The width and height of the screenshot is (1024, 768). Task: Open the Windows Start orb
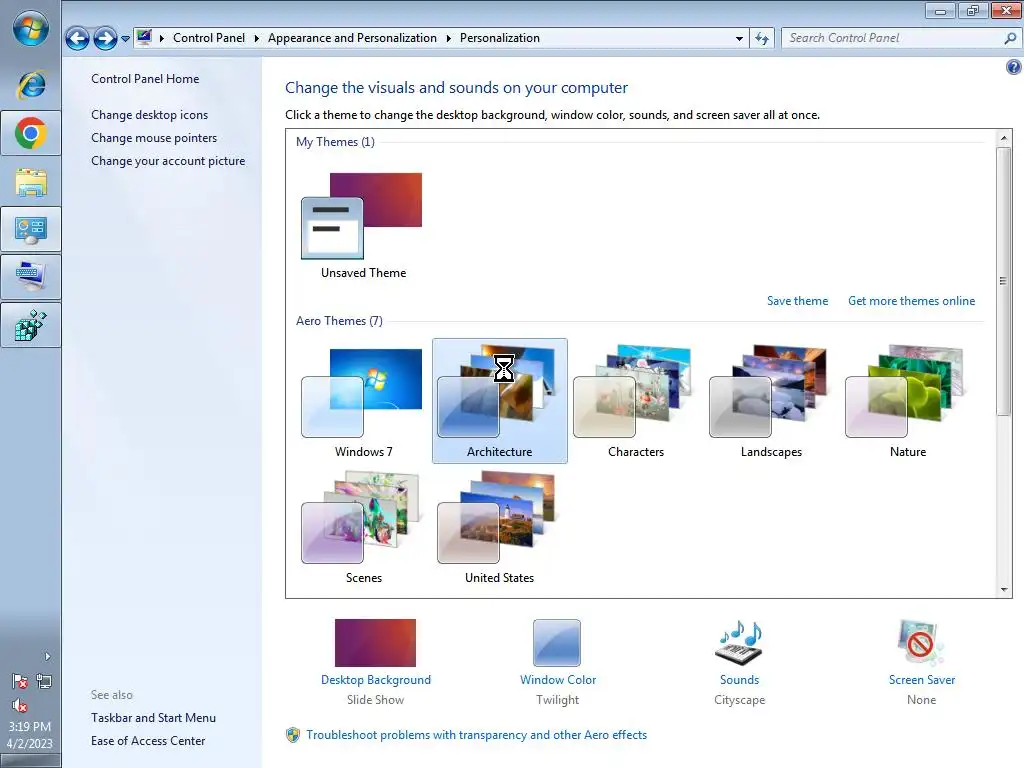click(x=31, y=28)
